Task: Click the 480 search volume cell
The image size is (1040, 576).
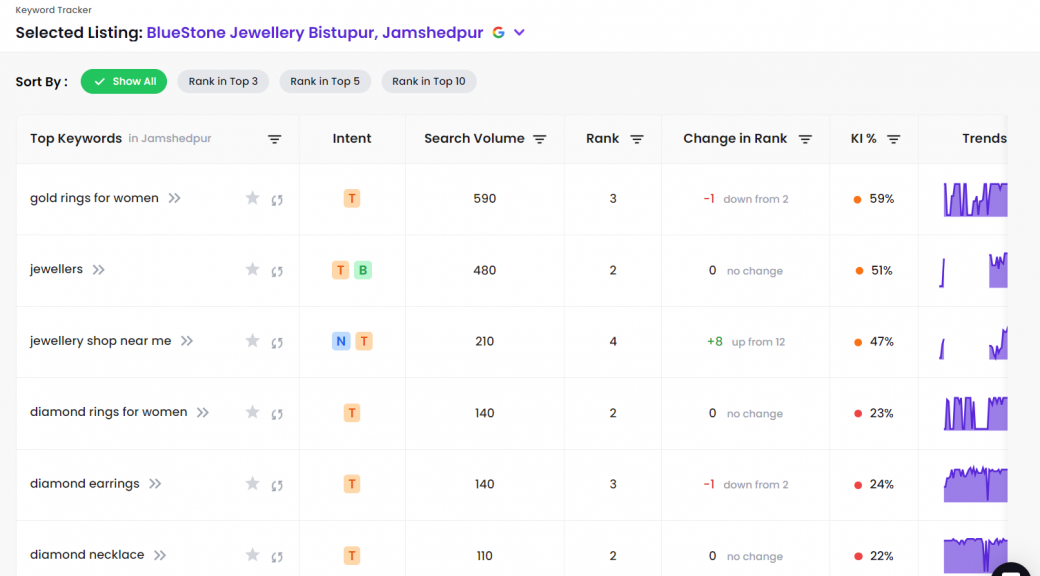Action: pyautogui.click(x=485, y=270)
